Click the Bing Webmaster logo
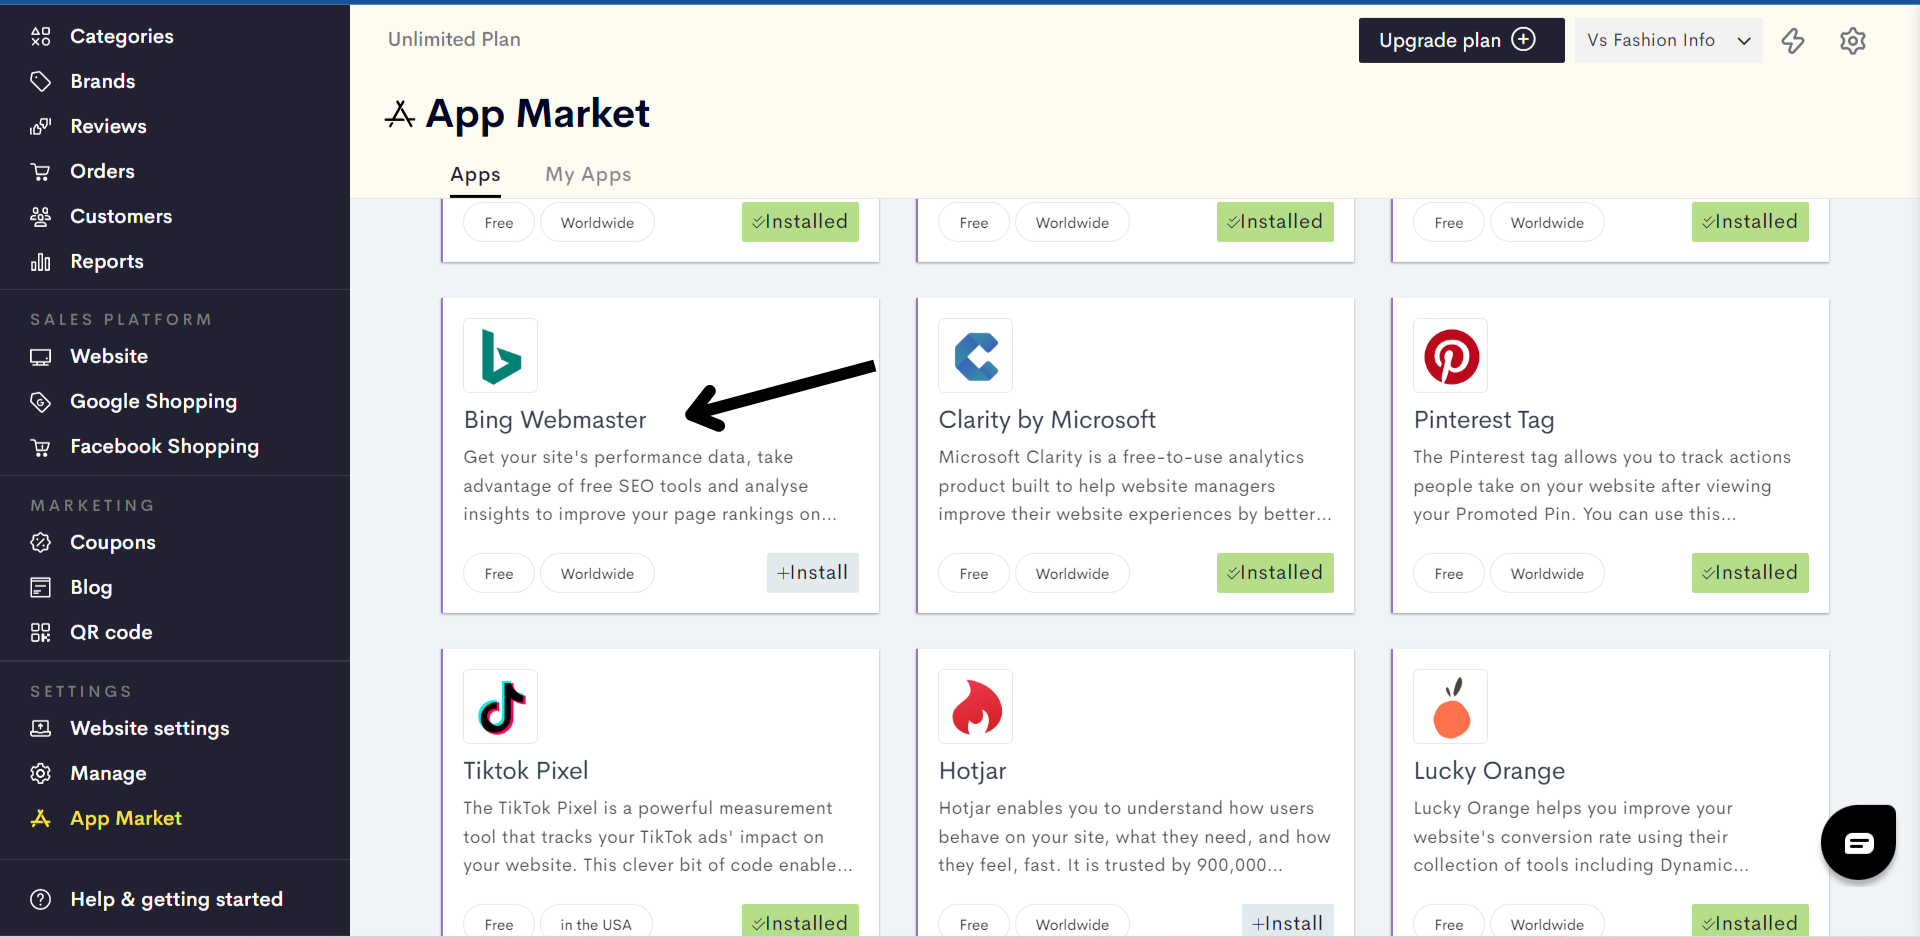 501,356
